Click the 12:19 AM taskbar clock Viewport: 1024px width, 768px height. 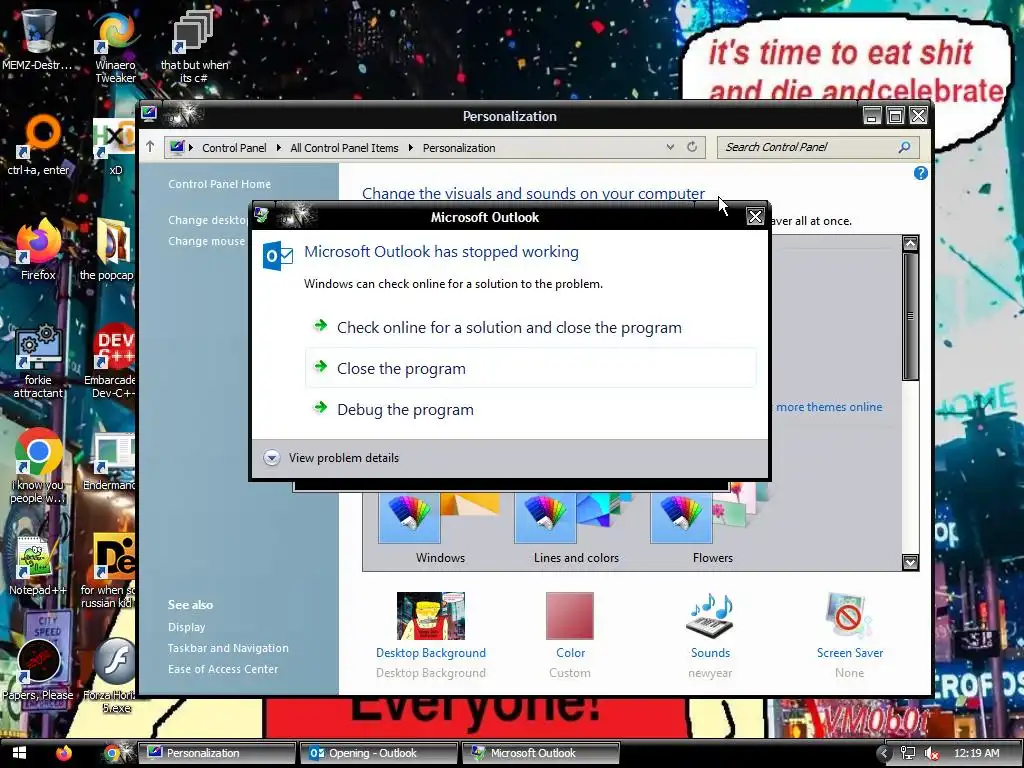point(977,753)
